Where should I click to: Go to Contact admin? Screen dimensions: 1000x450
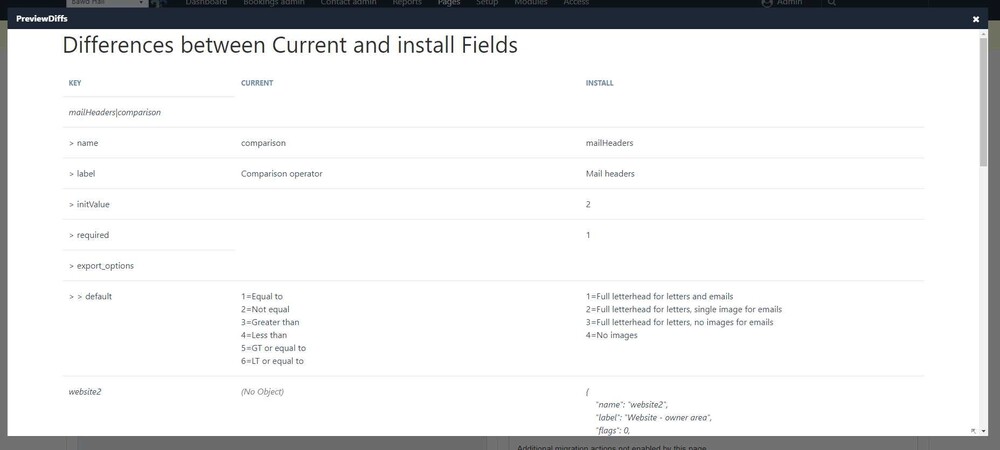[350, 3]
